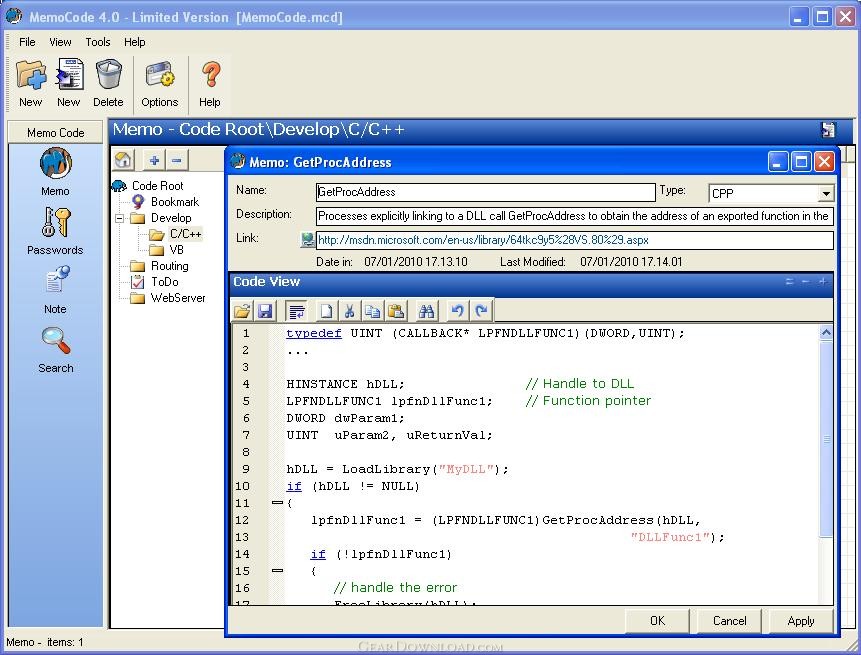Collapse the code fold at line 15
The height and width of the screenshot is (655, 861).
coord(277,570)
